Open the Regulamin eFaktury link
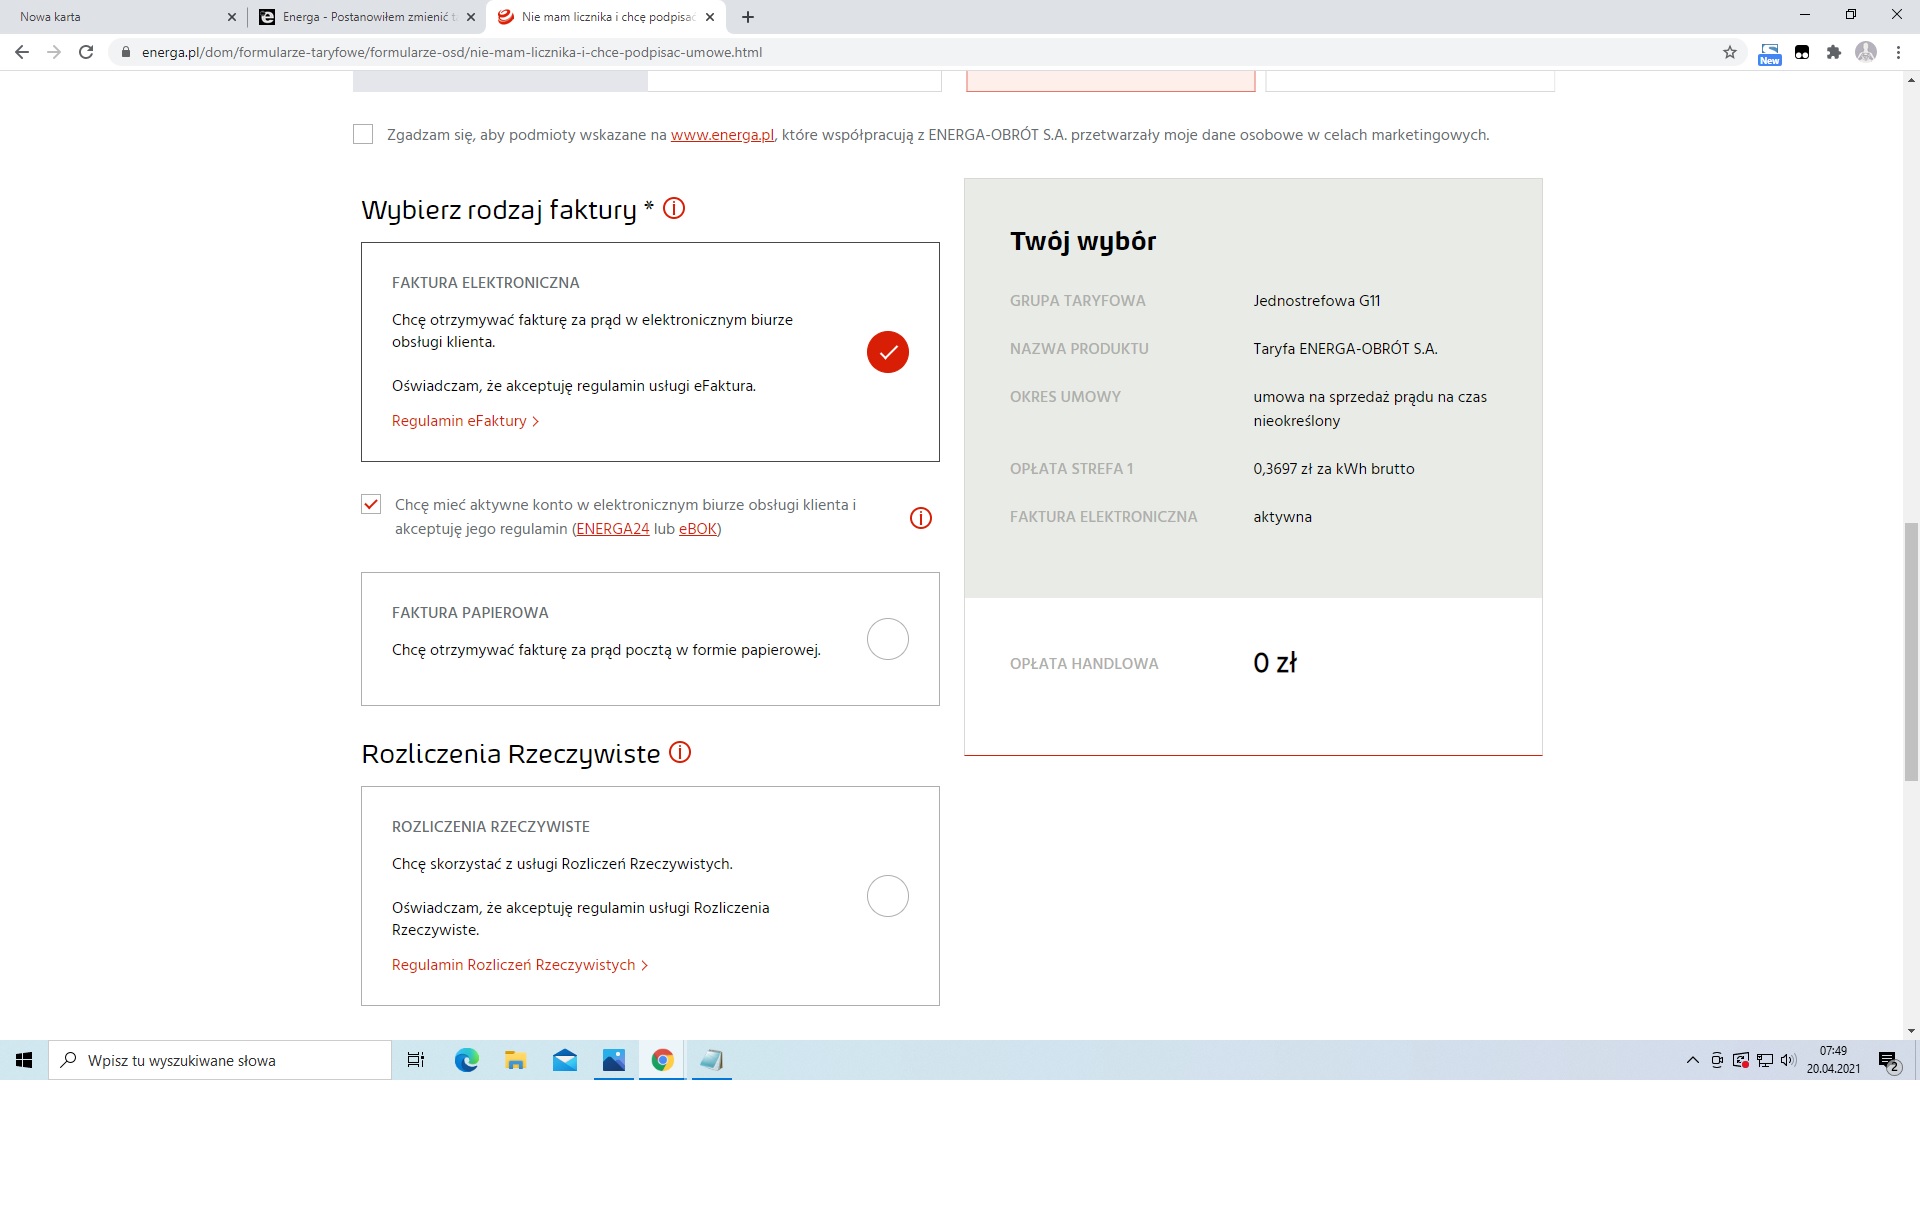 click(465, 421)
